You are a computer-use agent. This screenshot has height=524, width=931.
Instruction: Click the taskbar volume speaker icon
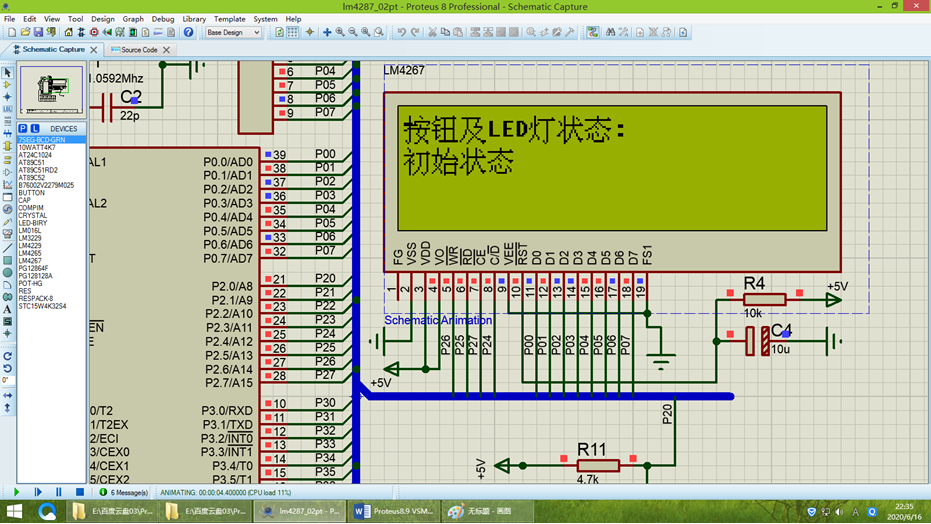[839, 512]
